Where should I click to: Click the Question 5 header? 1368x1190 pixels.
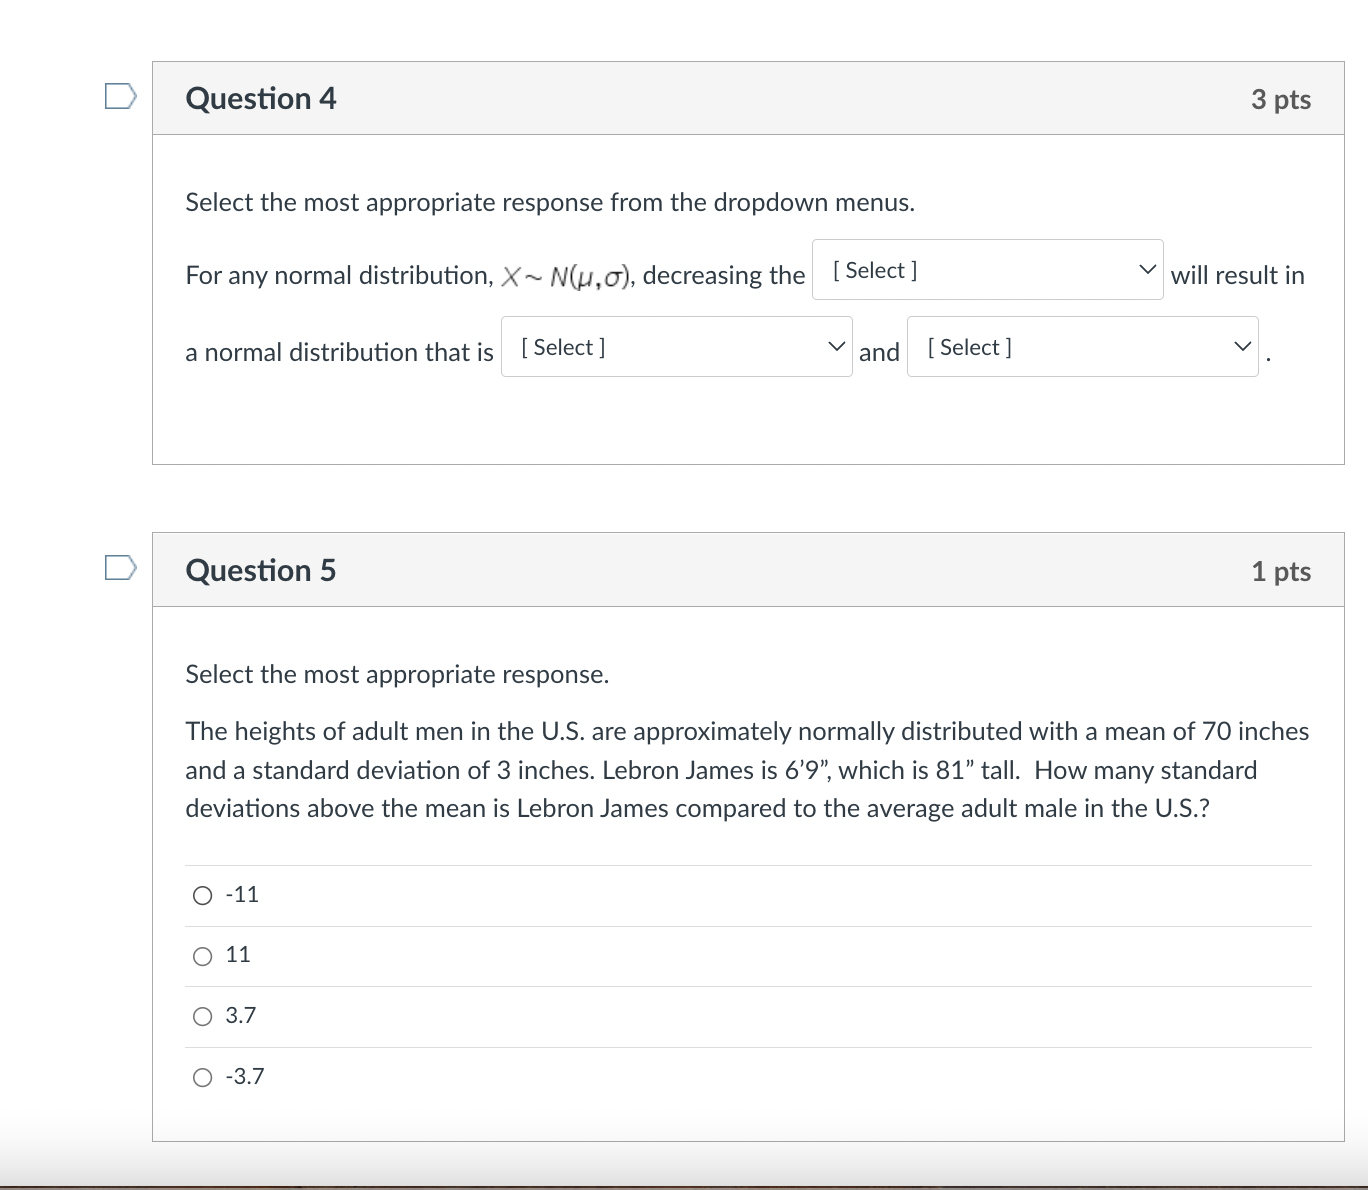(x=260, y=569)
